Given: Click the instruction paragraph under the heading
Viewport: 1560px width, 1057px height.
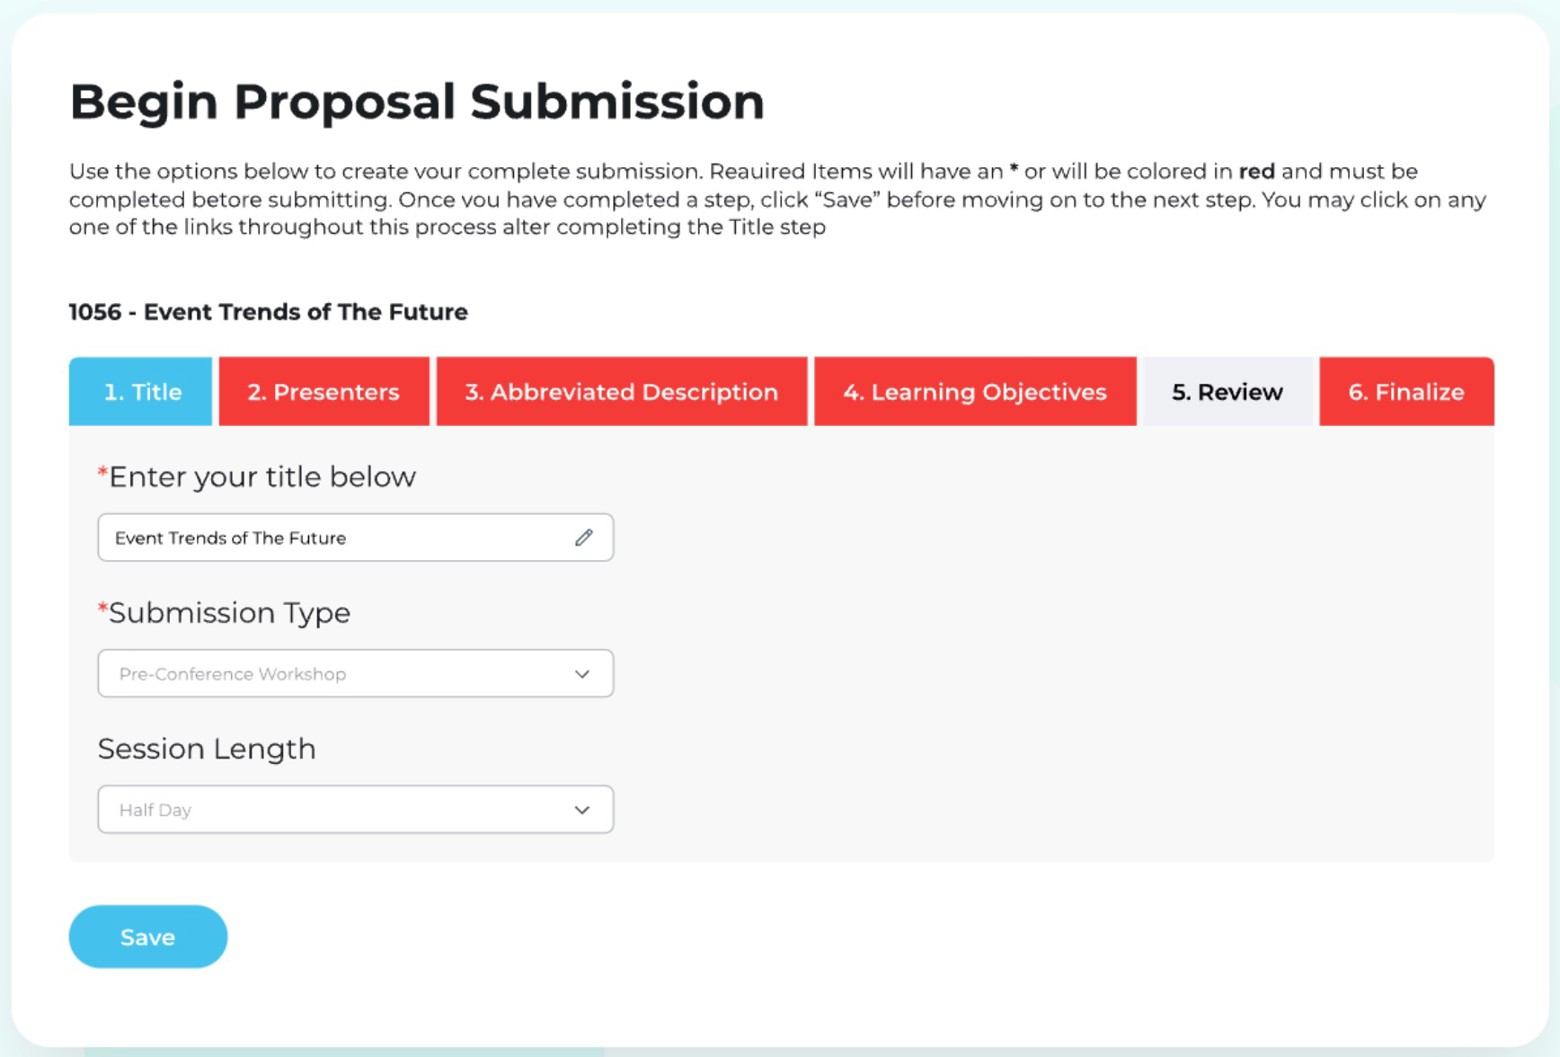Looking at the screenshot, I should tap(700, 199).
